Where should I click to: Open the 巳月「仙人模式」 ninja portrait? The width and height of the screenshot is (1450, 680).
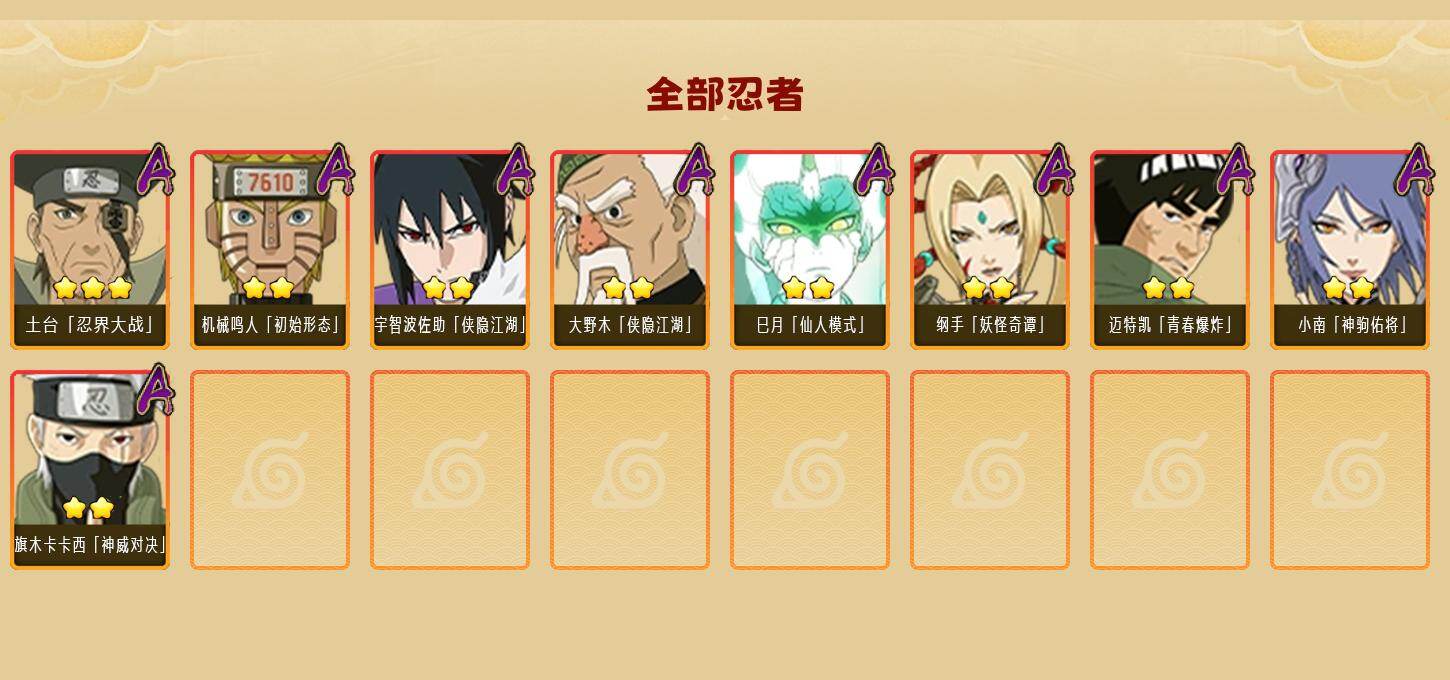tap(810, 250)
